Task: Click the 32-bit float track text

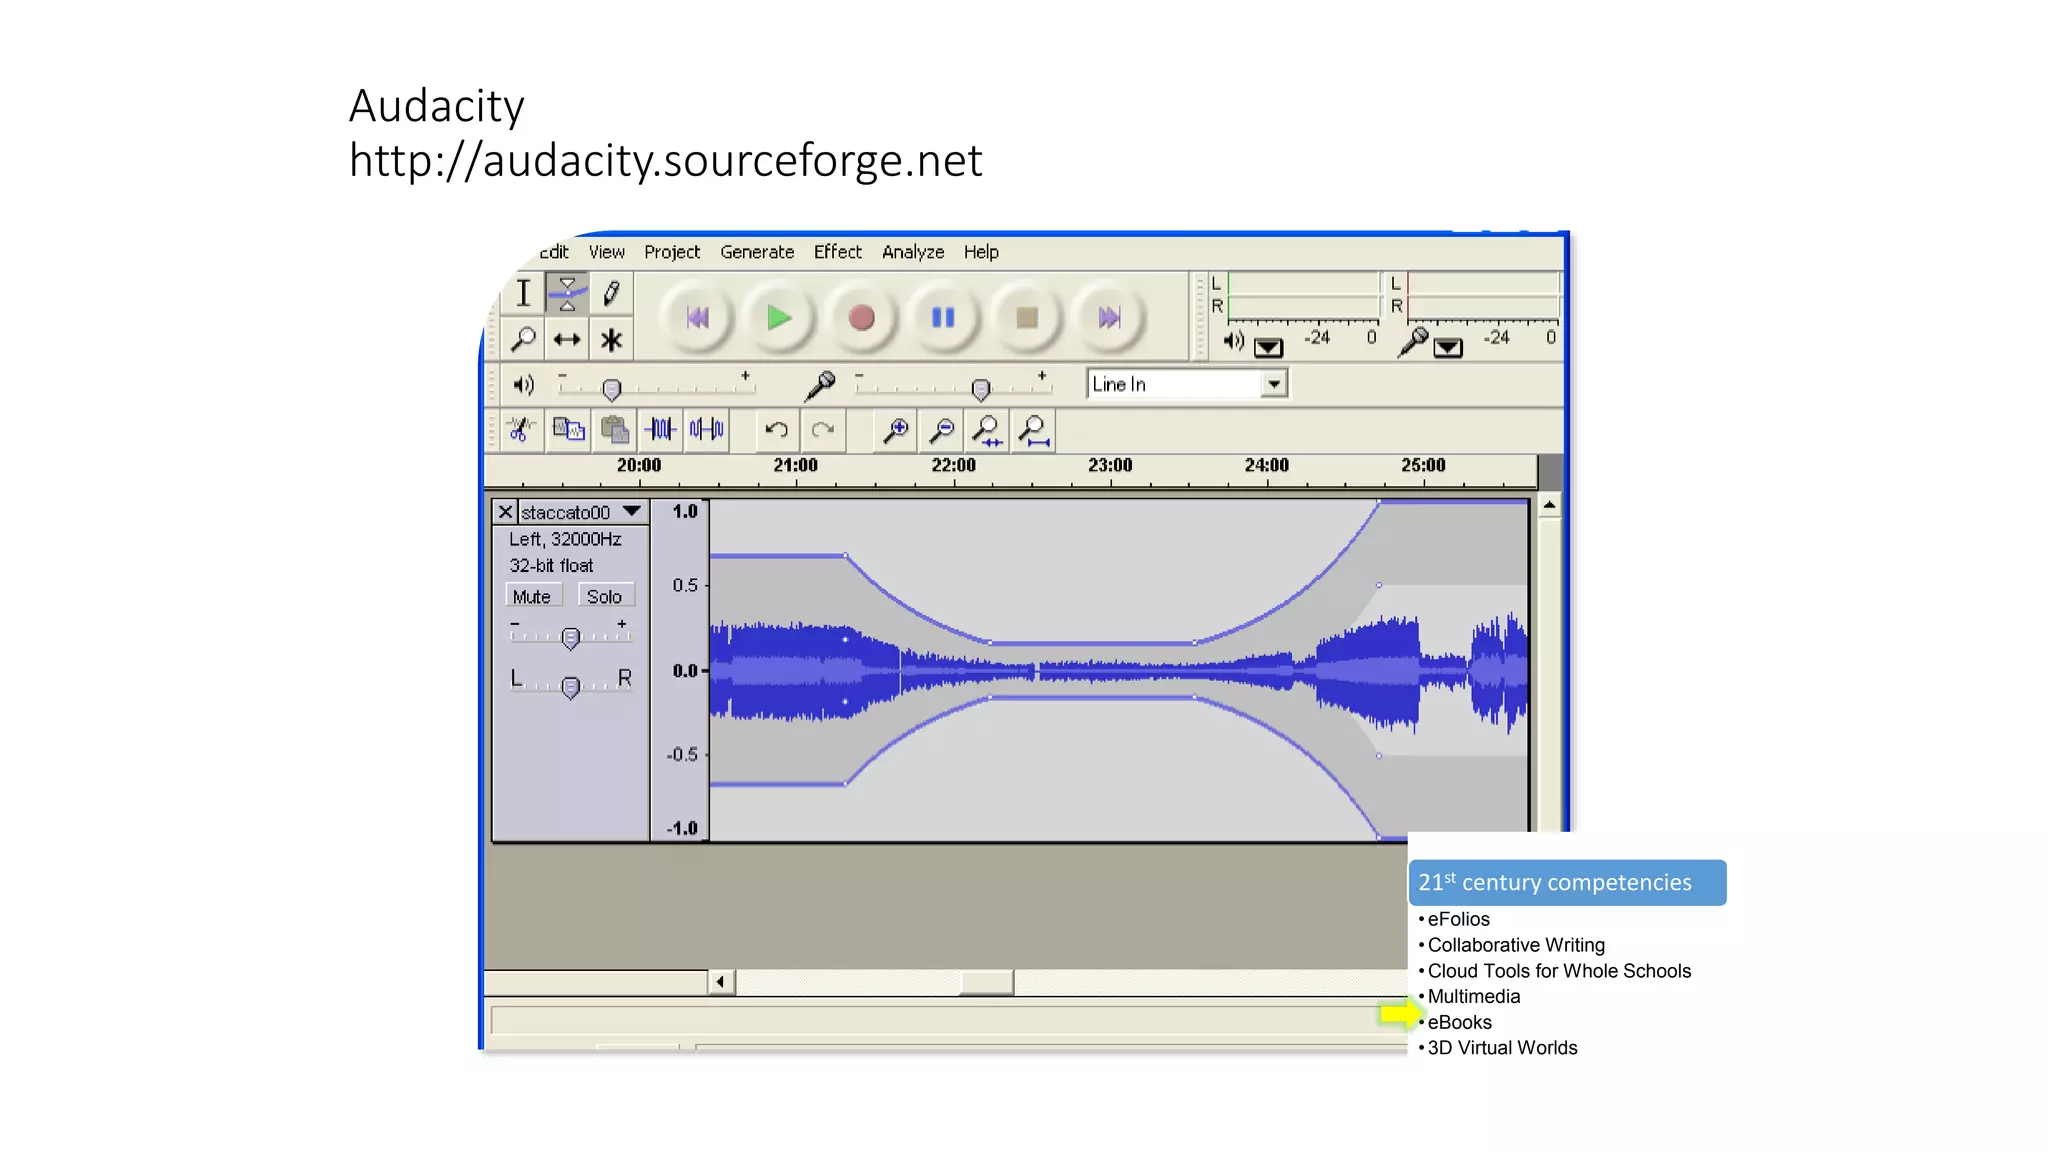Action: [x=551, y=566]
